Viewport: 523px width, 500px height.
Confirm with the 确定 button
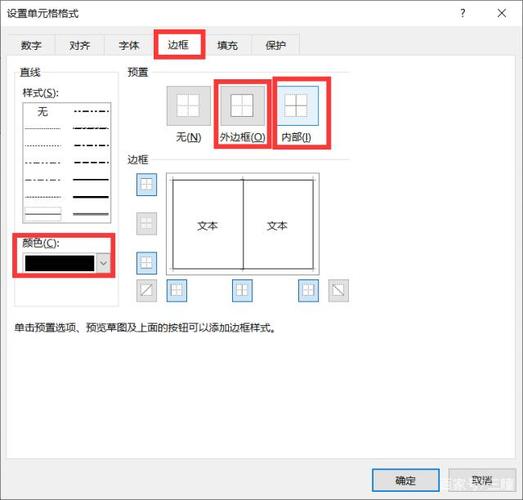pos(406,480)
